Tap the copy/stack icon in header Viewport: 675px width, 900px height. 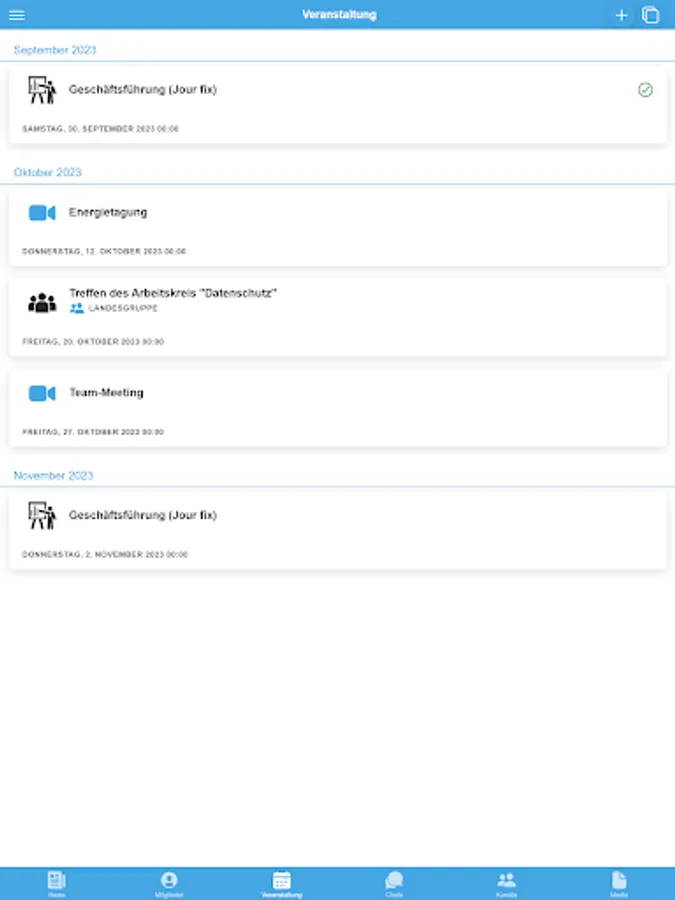650,15
